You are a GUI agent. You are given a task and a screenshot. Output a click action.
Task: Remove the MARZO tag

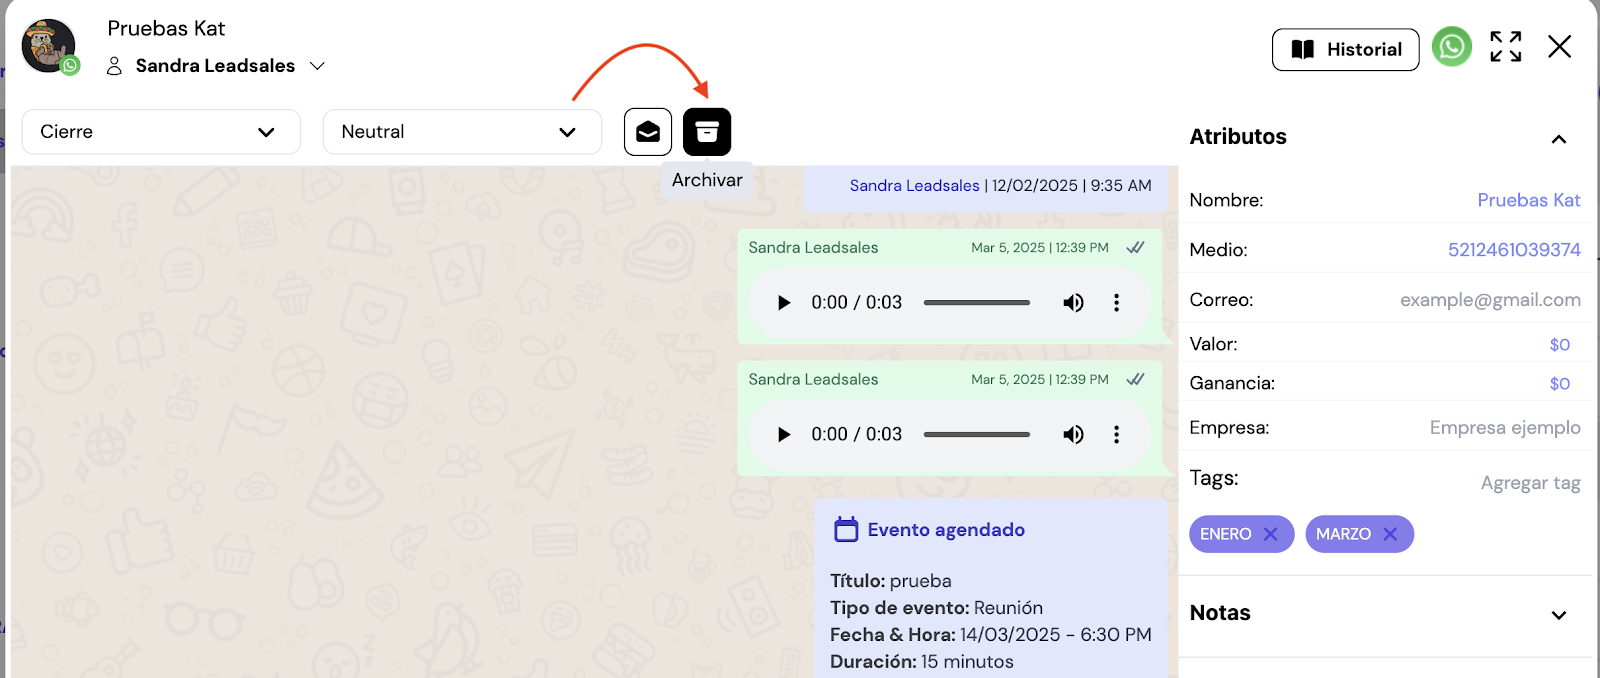coord(1390,534)
